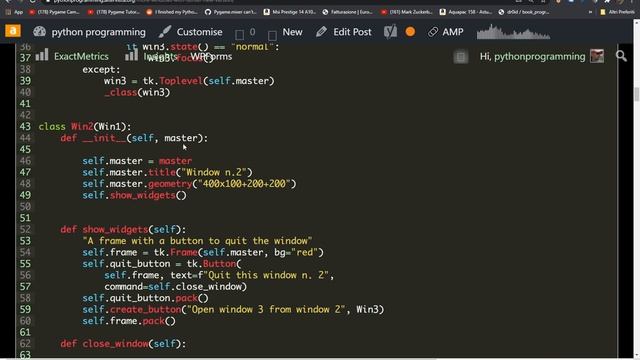
Task: Click 'def show_widgets(self):' line
Action: click(123, 229)
